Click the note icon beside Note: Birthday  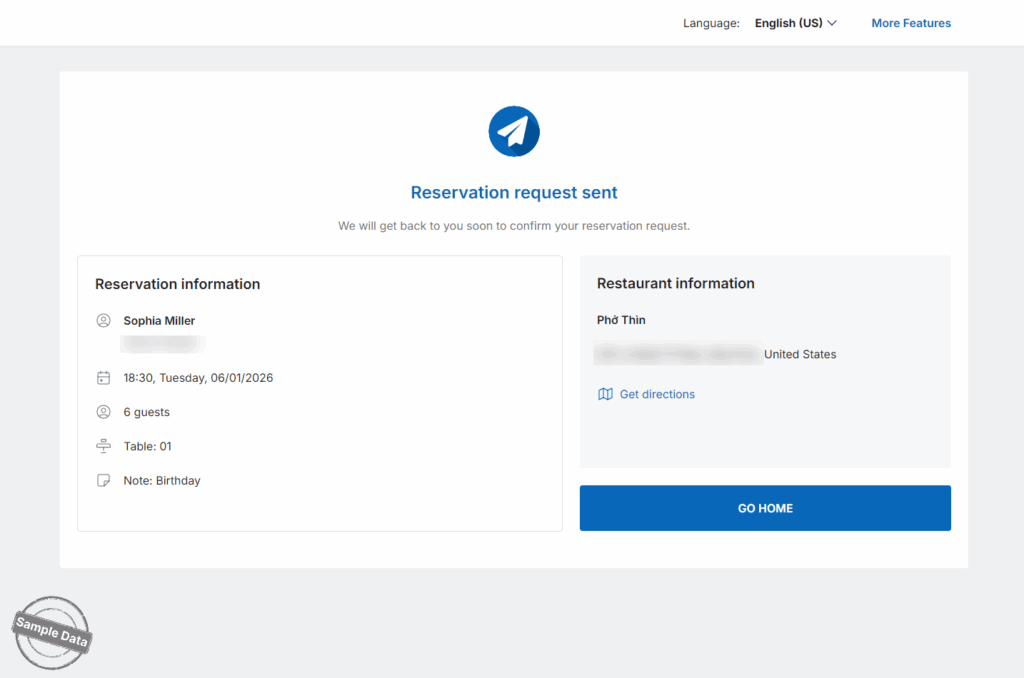(103, 481)
